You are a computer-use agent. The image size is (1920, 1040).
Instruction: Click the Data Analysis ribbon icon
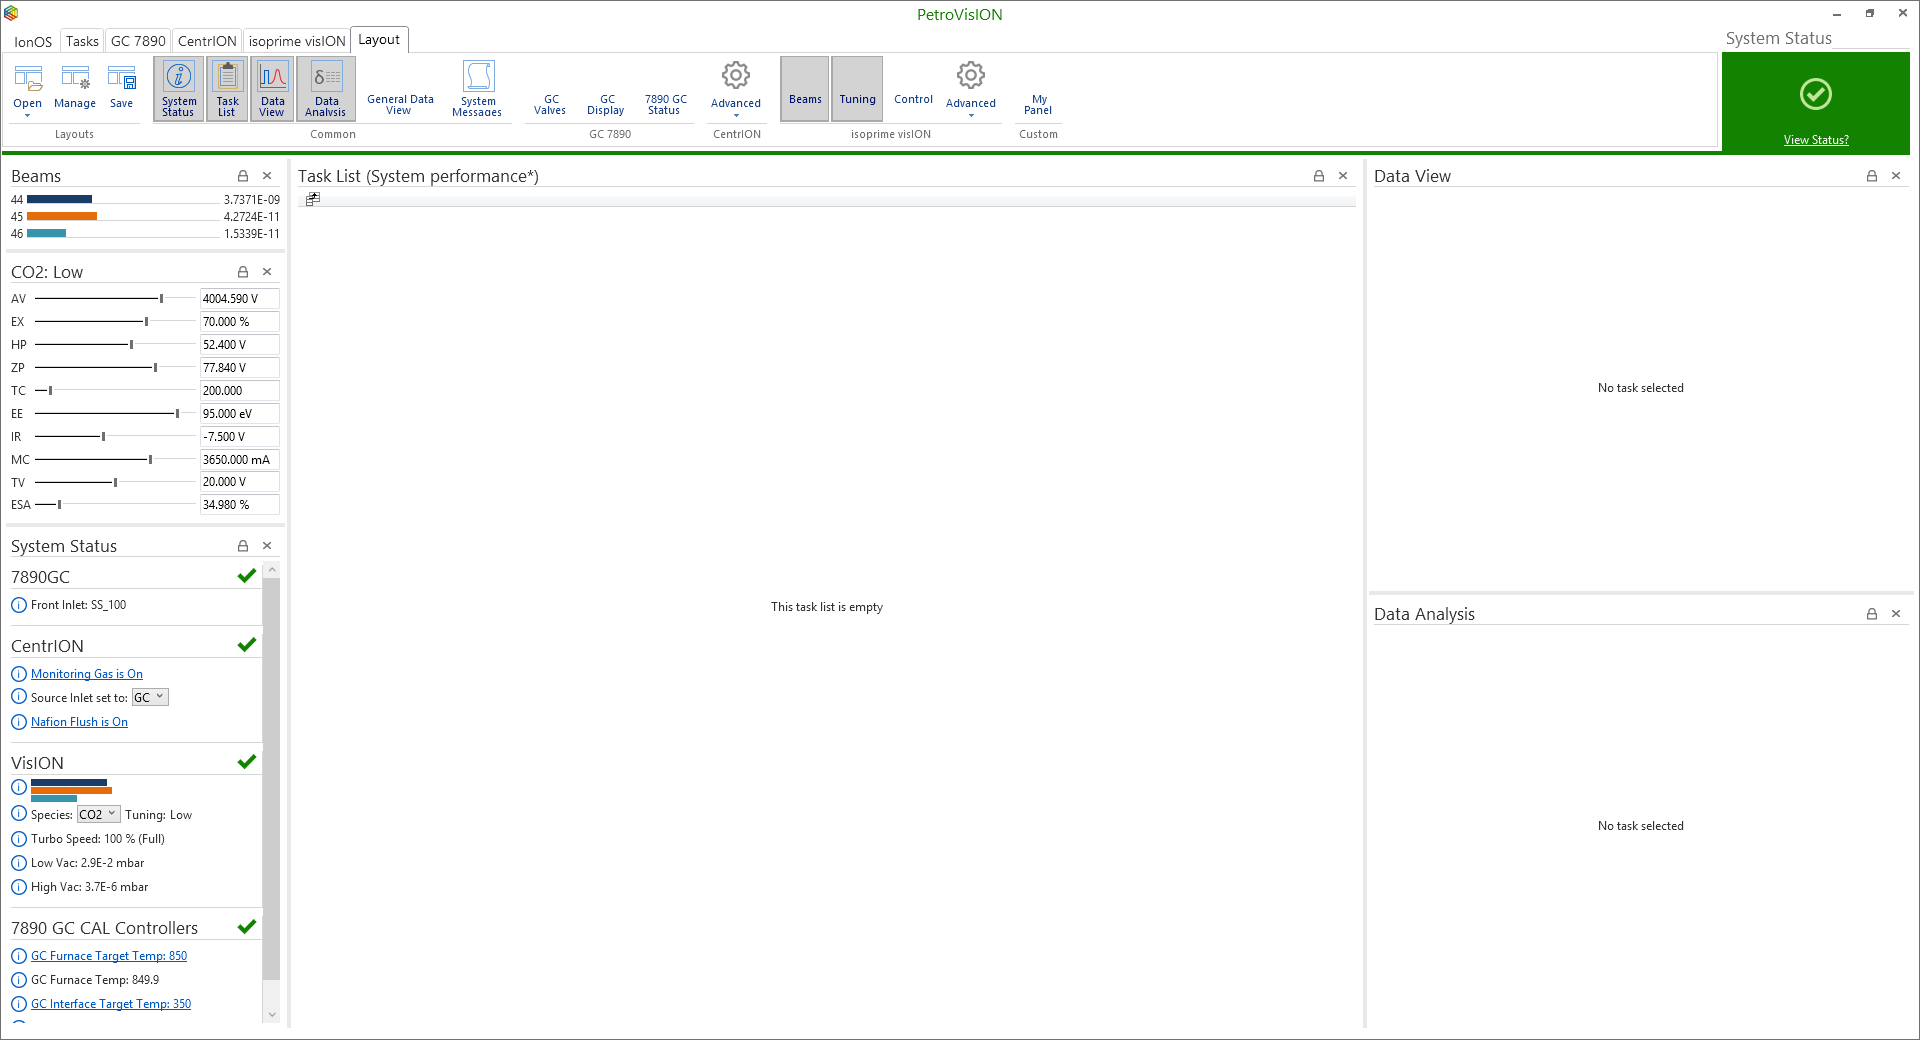click(326, 88)
